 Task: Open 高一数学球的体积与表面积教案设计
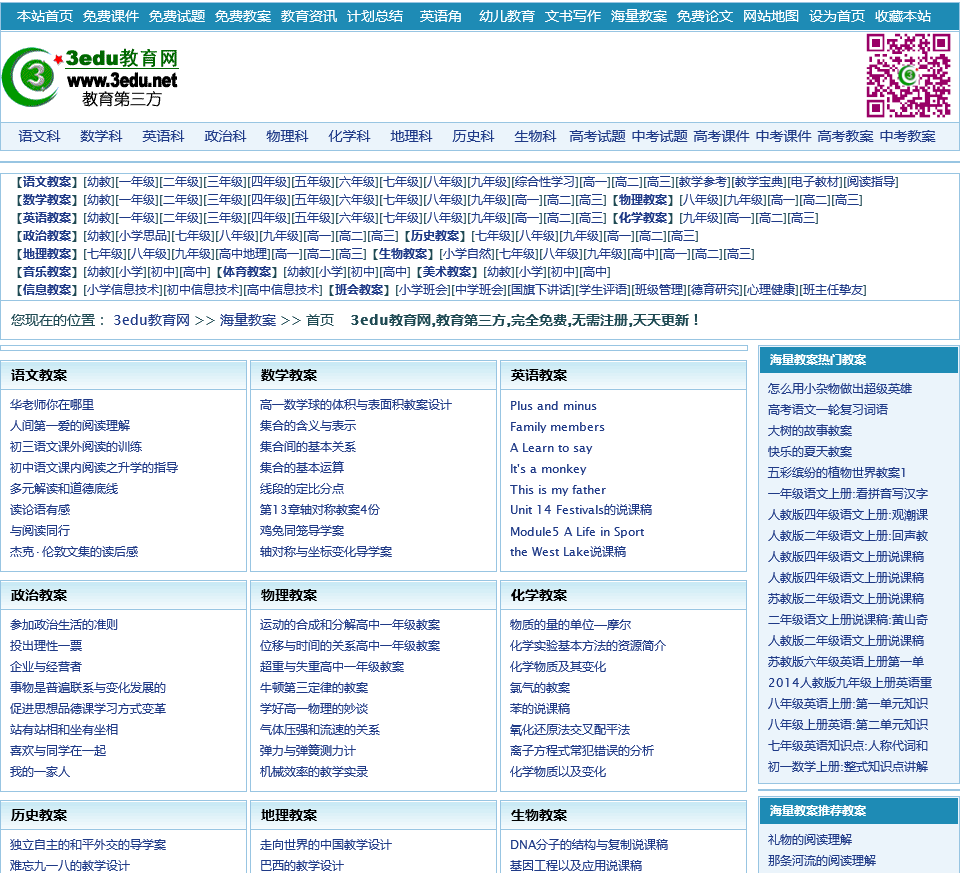coord(356,405)
